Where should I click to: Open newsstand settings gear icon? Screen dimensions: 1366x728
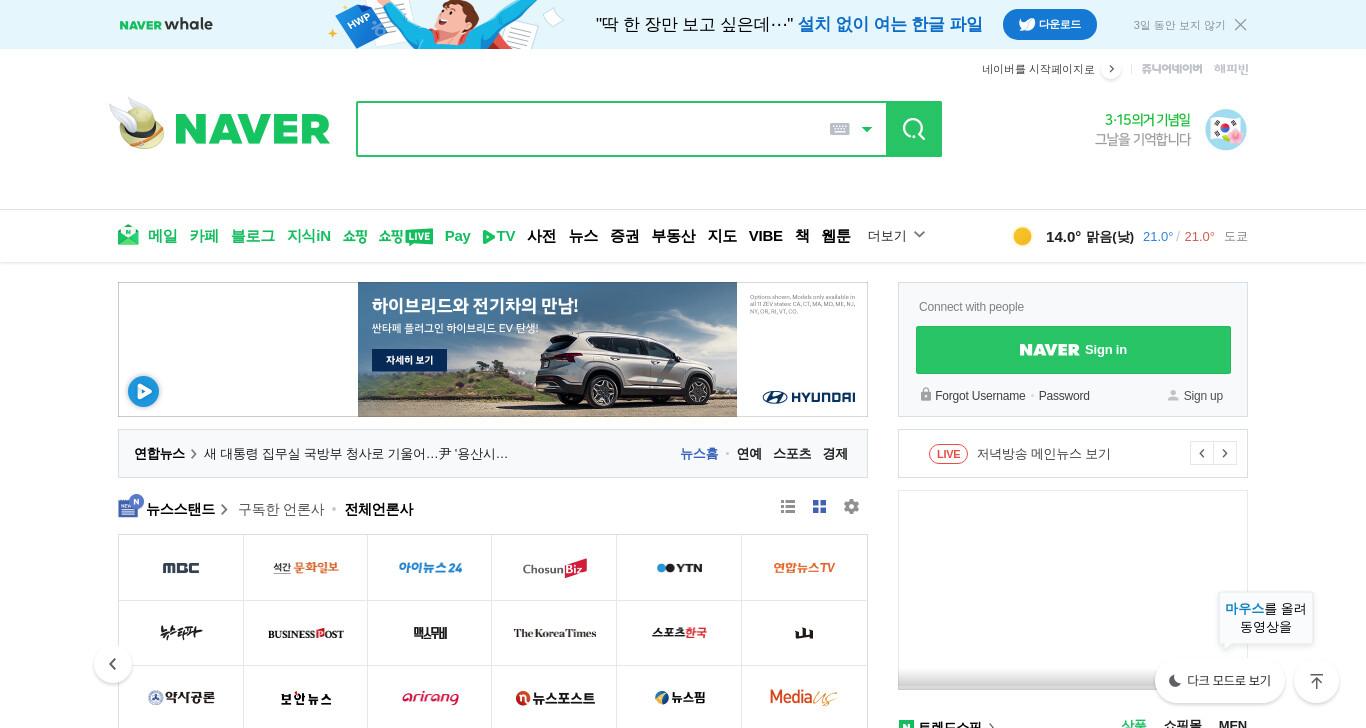851,507
